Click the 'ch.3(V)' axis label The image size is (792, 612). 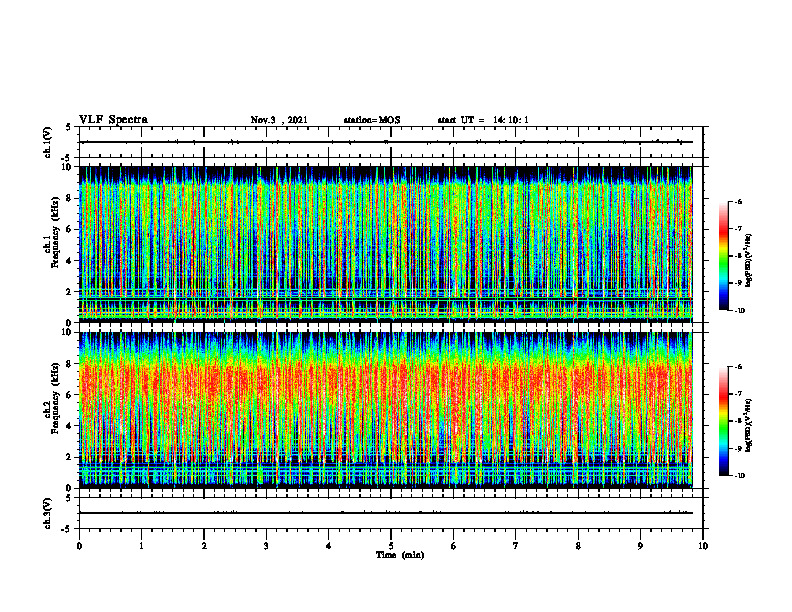coord(47,513)
